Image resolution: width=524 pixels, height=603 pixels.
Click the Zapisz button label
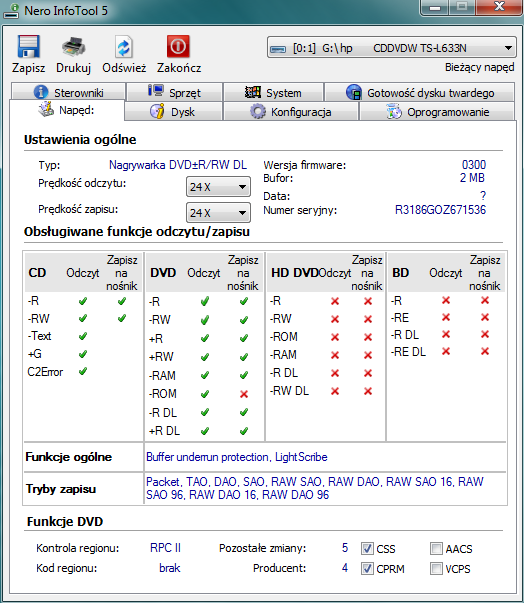(28, 68)
